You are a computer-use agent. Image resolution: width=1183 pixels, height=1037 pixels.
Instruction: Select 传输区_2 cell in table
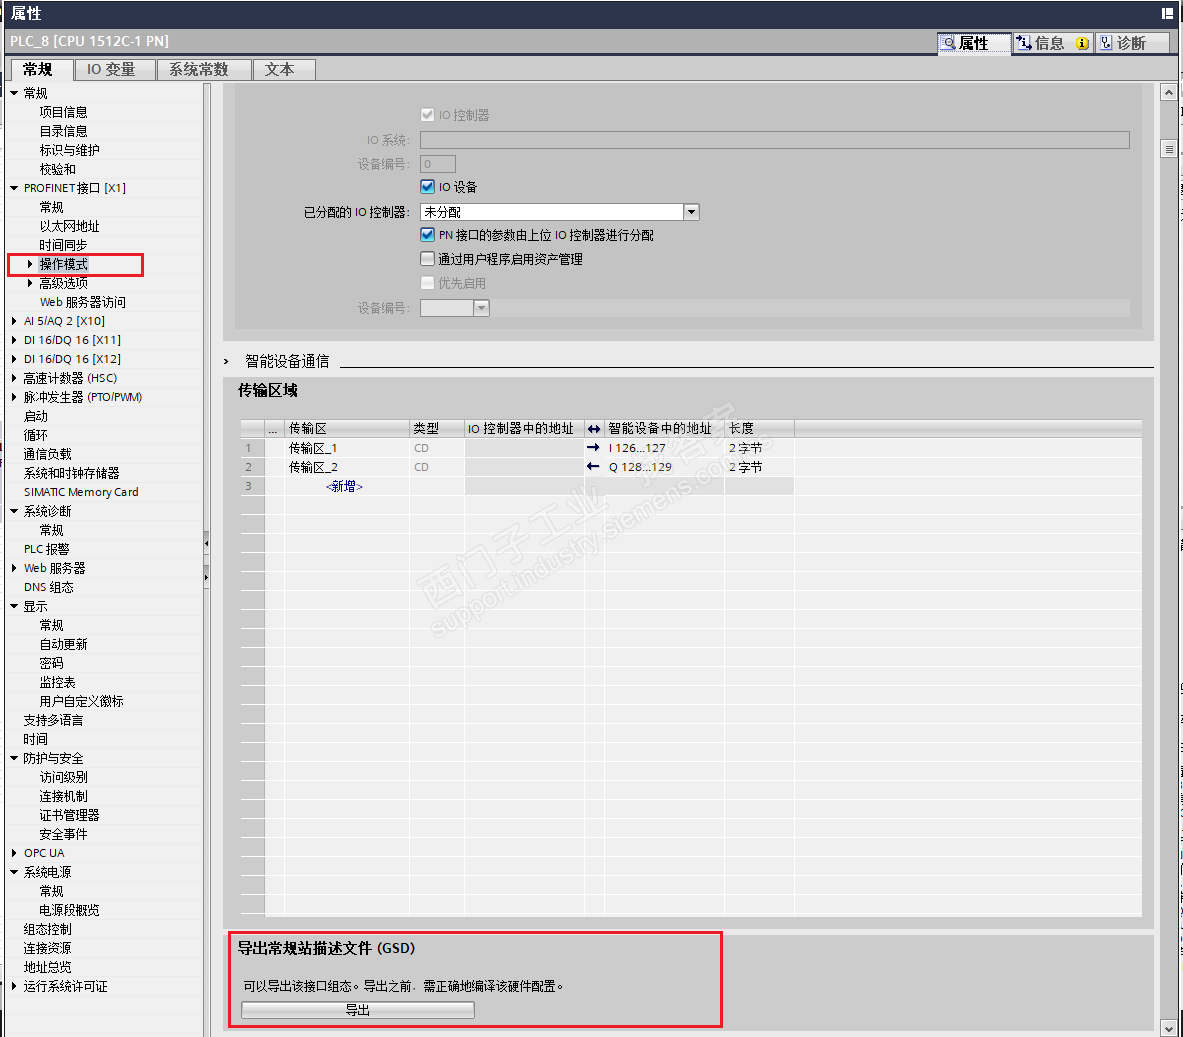347,467
